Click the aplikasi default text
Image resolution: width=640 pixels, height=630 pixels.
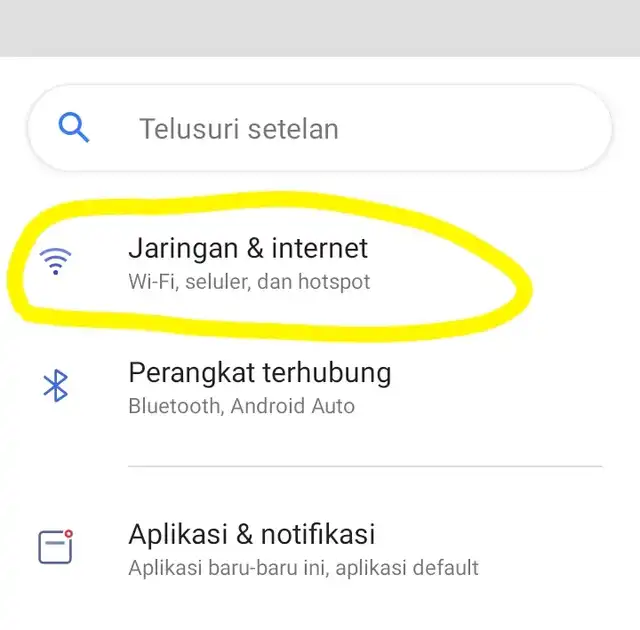pos(407,568)
